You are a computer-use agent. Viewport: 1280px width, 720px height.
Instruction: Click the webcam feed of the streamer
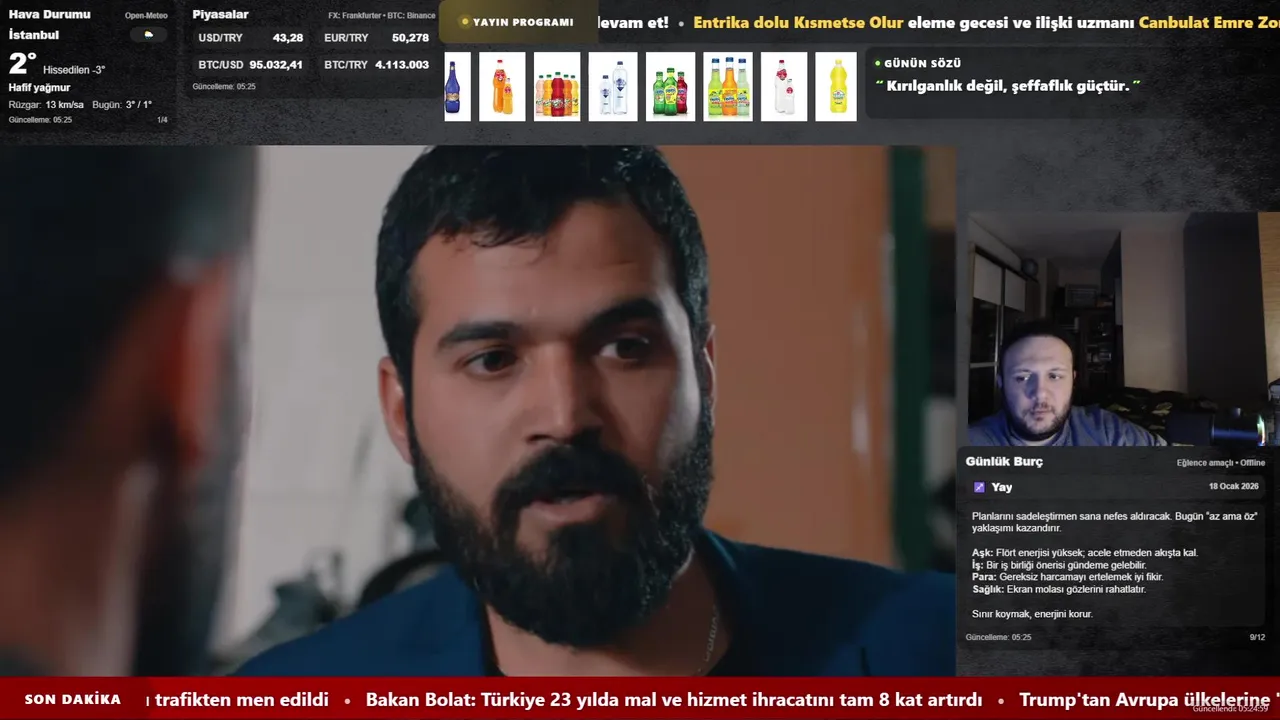coord(1122,329)
